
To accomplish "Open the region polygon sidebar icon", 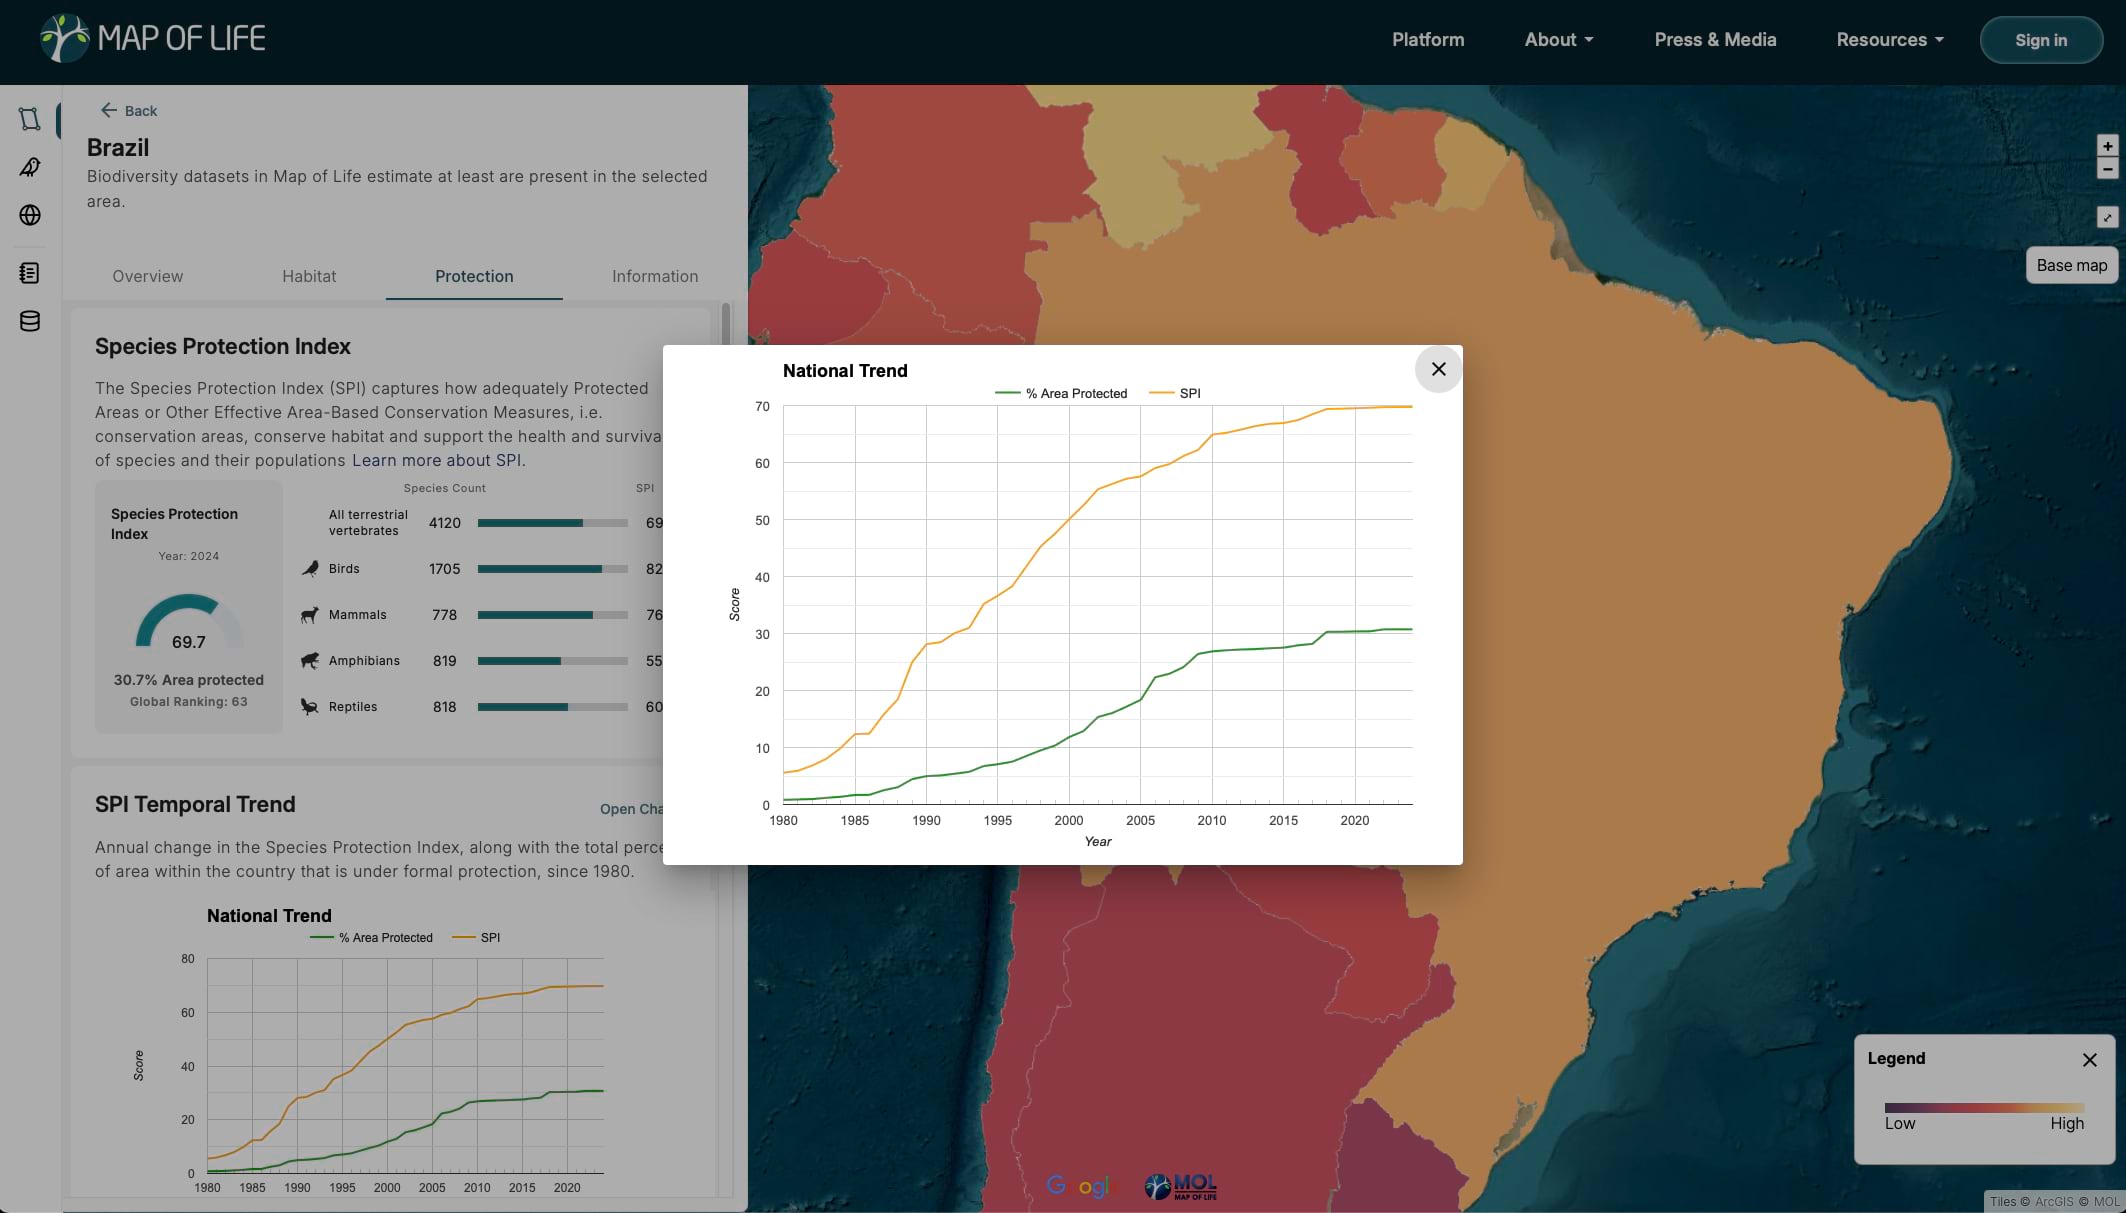I will coord(29,119).
